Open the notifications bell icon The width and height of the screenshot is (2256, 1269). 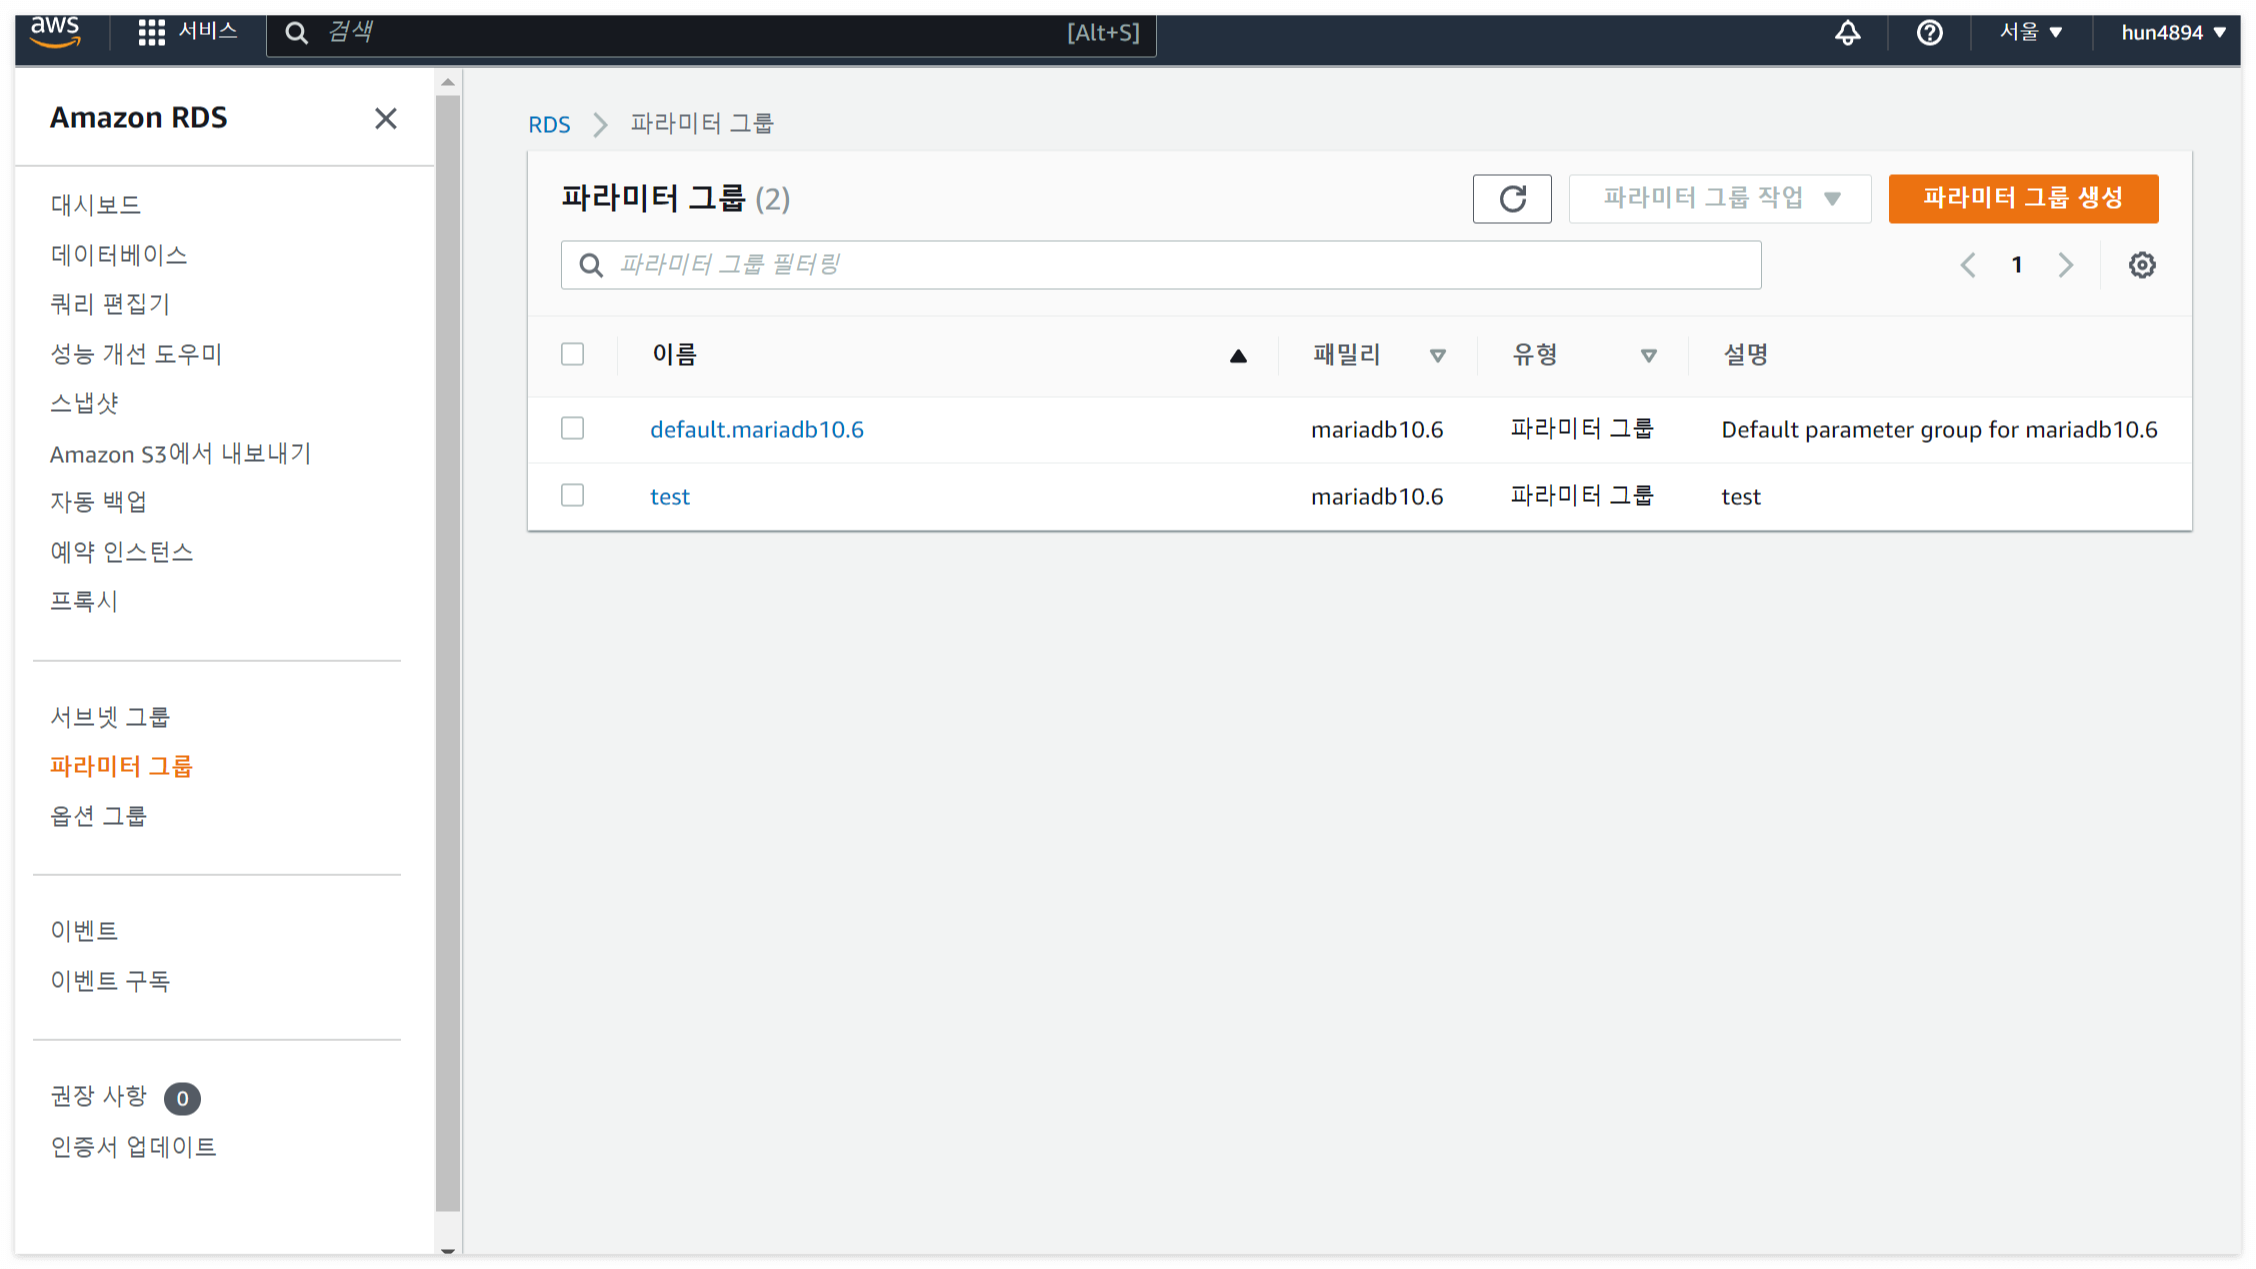[1847, 33]
